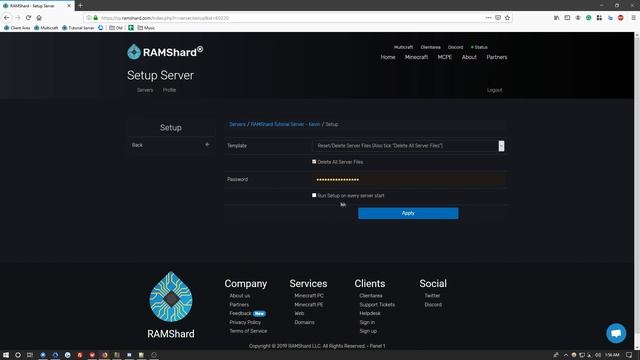This screenshot has height=360, width=640.
Task: Open the Terms of Service footer link
Action: [248, 331]
